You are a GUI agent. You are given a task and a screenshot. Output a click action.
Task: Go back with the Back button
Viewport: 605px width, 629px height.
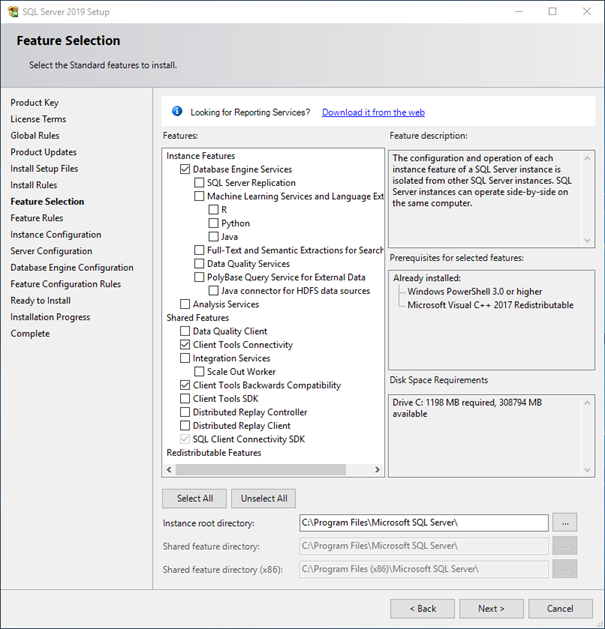click(422, 609)
